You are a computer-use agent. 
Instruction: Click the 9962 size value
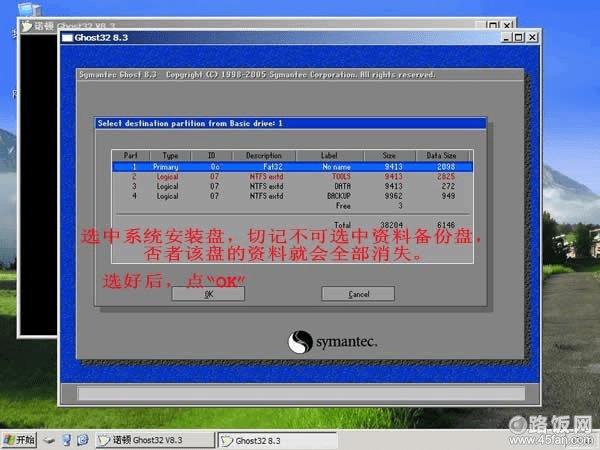pyautogui.click(x=393, y=196)
